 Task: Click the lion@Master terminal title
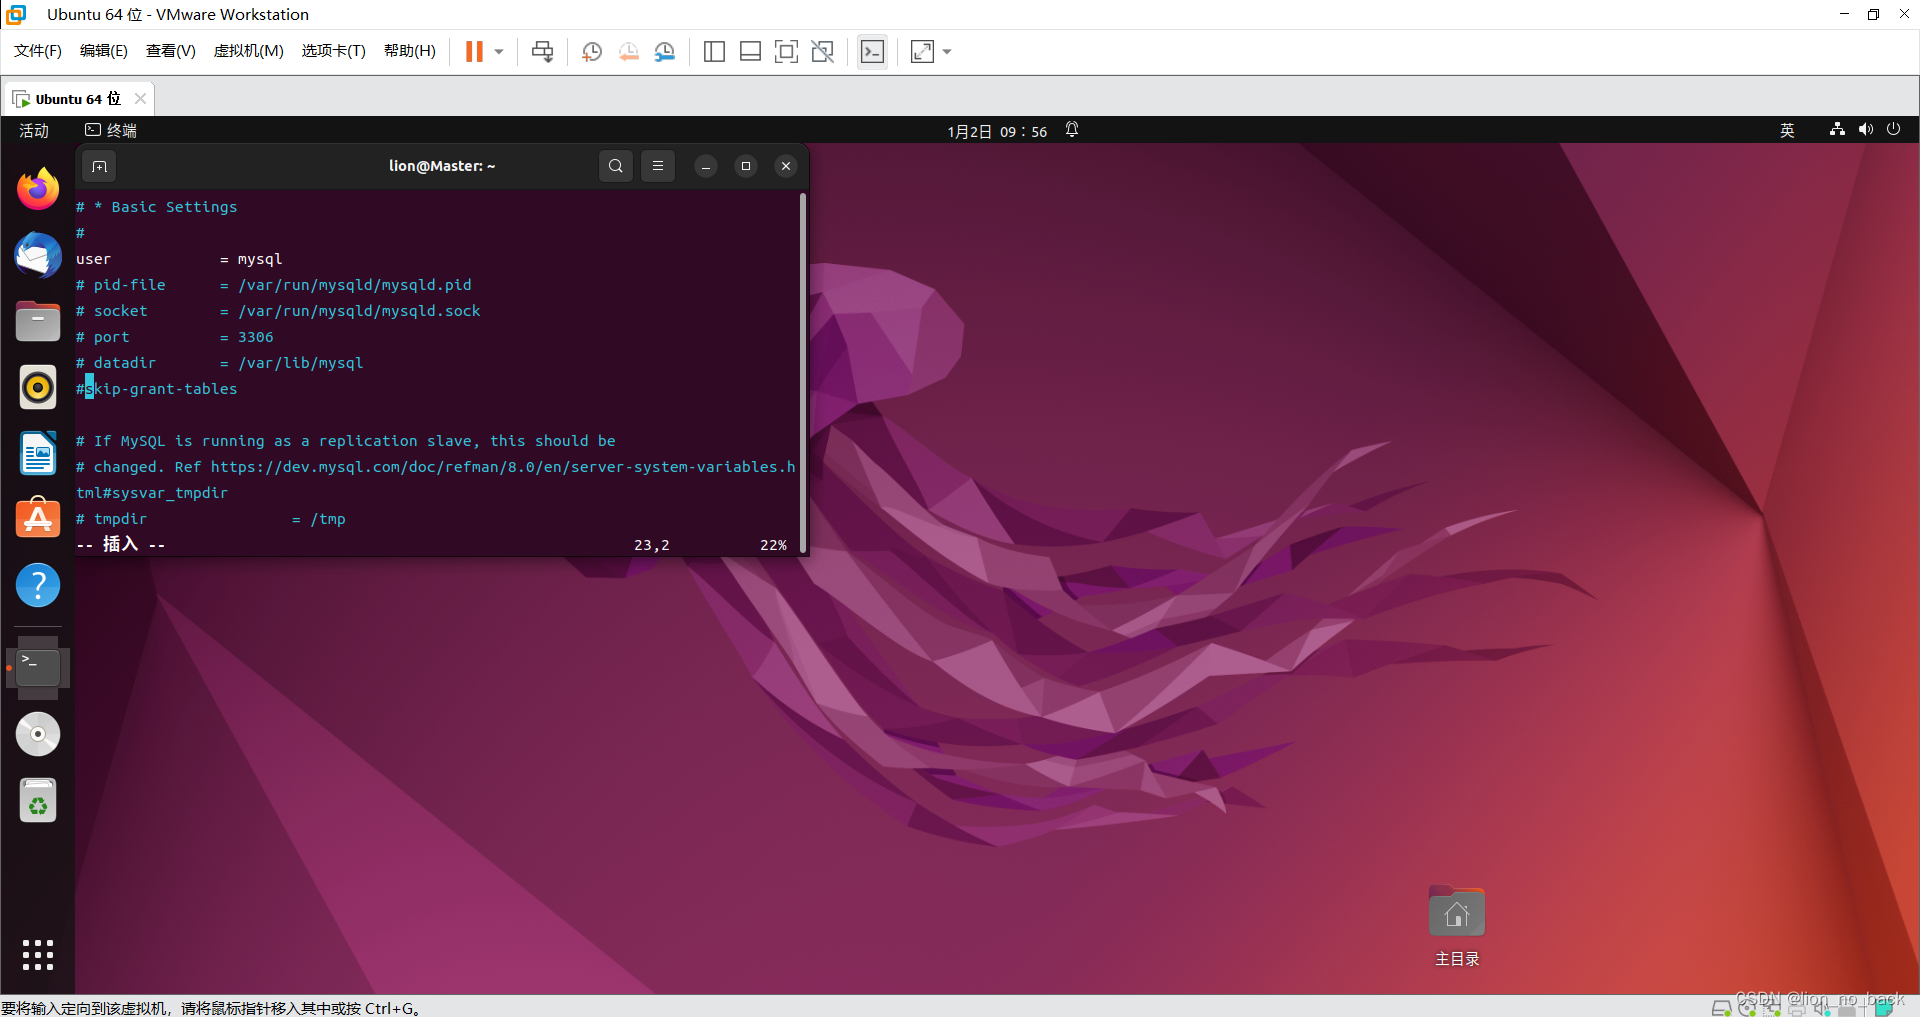(442, 166)
